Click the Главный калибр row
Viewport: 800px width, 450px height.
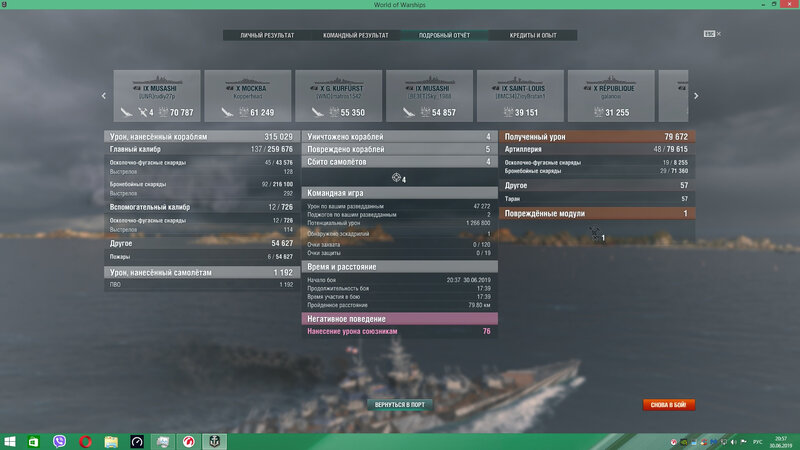point(202,149)
